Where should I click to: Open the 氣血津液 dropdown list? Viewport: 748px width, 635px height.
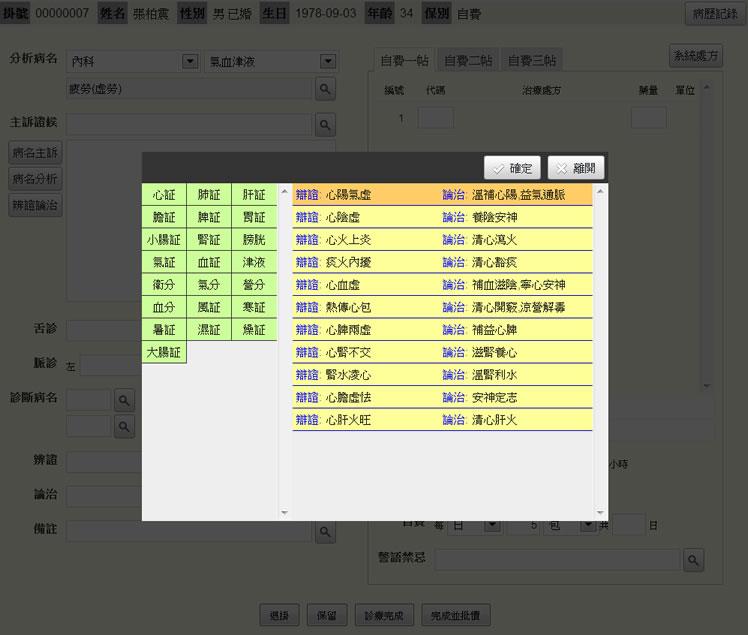(x=326, y=62)
